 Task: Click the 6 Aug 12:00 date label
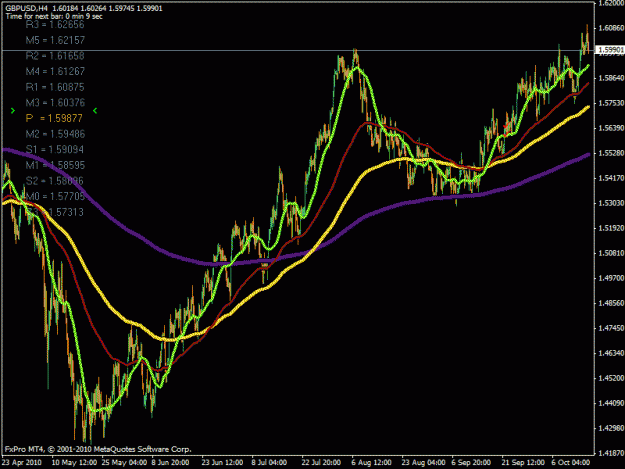(x=371, y=463)
